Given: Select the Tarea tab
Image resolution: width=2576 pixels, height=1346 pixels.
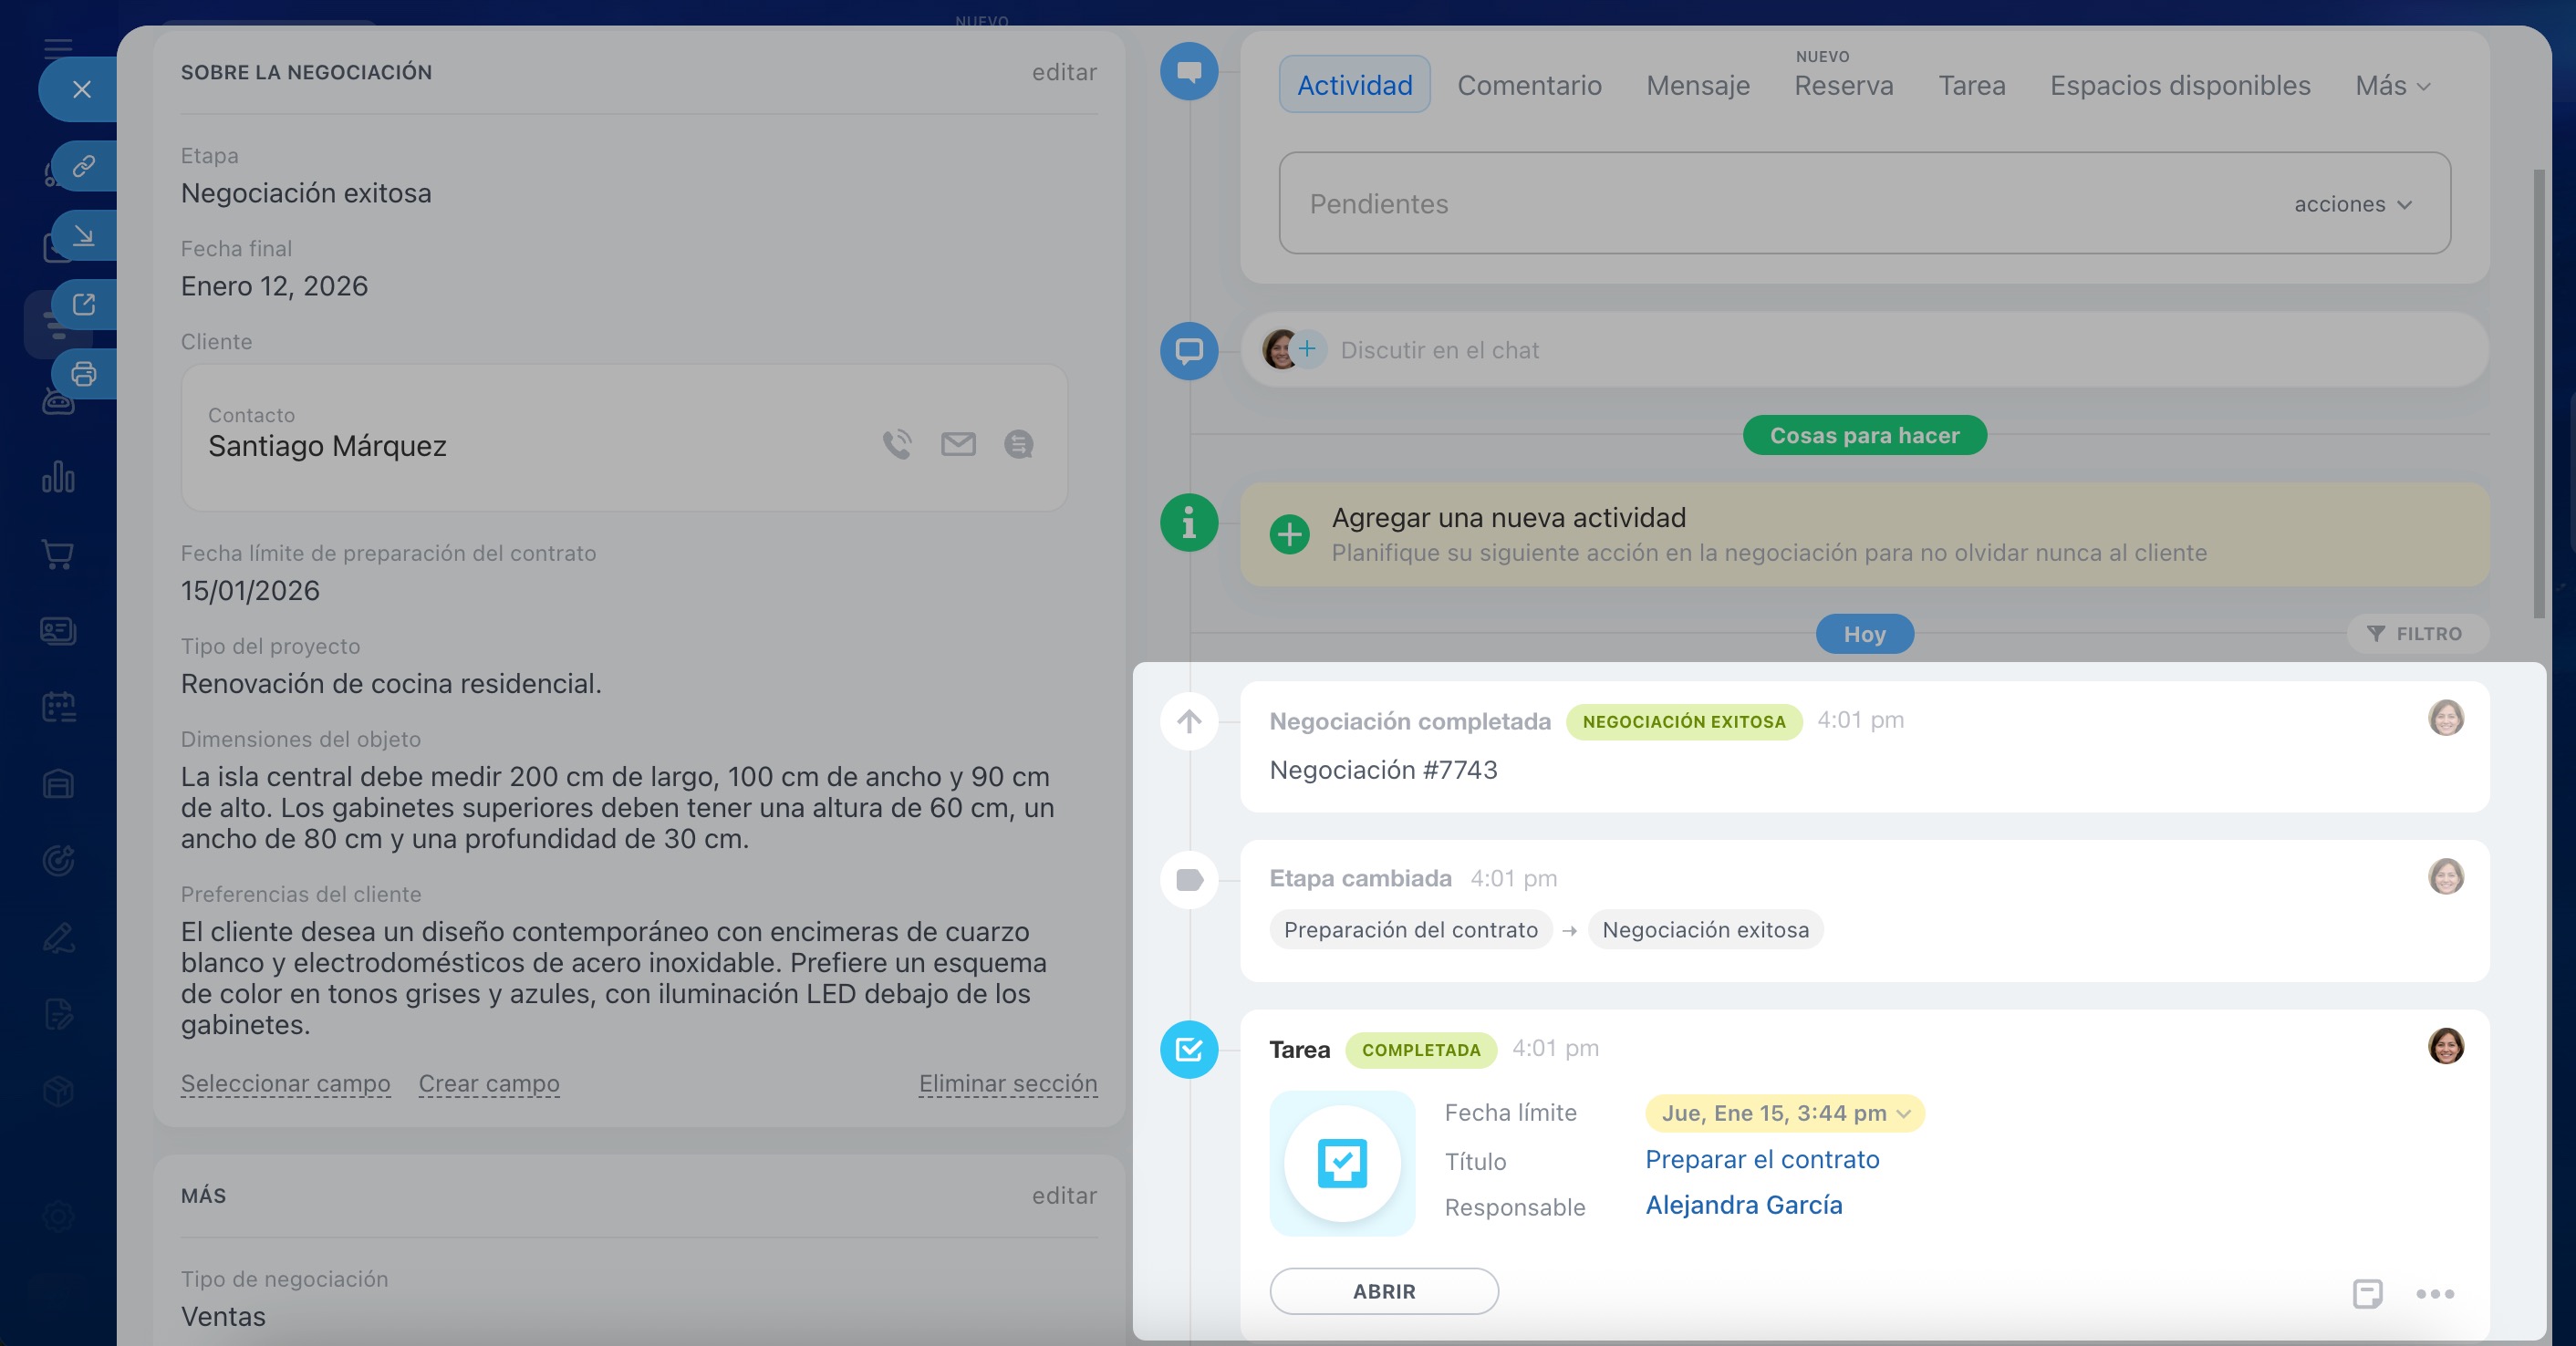Looking at the screenshot, I should [x=1971, y=86].
